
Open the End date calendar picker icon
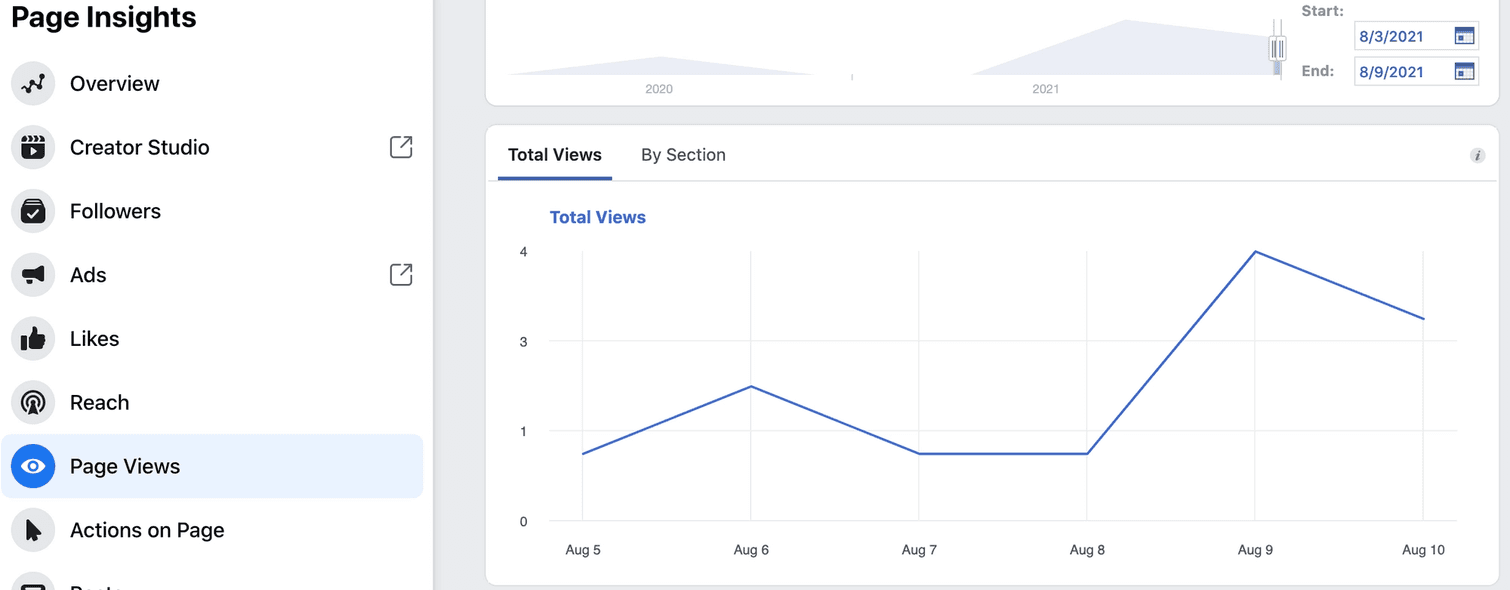(x=1465, y=71)
